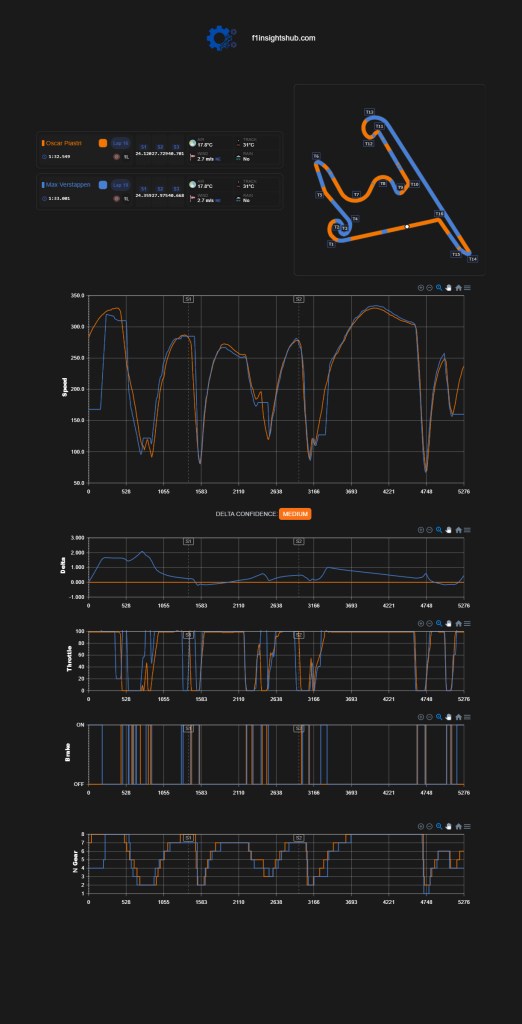Click the Lap badge in Max Verstappen's card
522x1024 pixels.
[120, 185]
